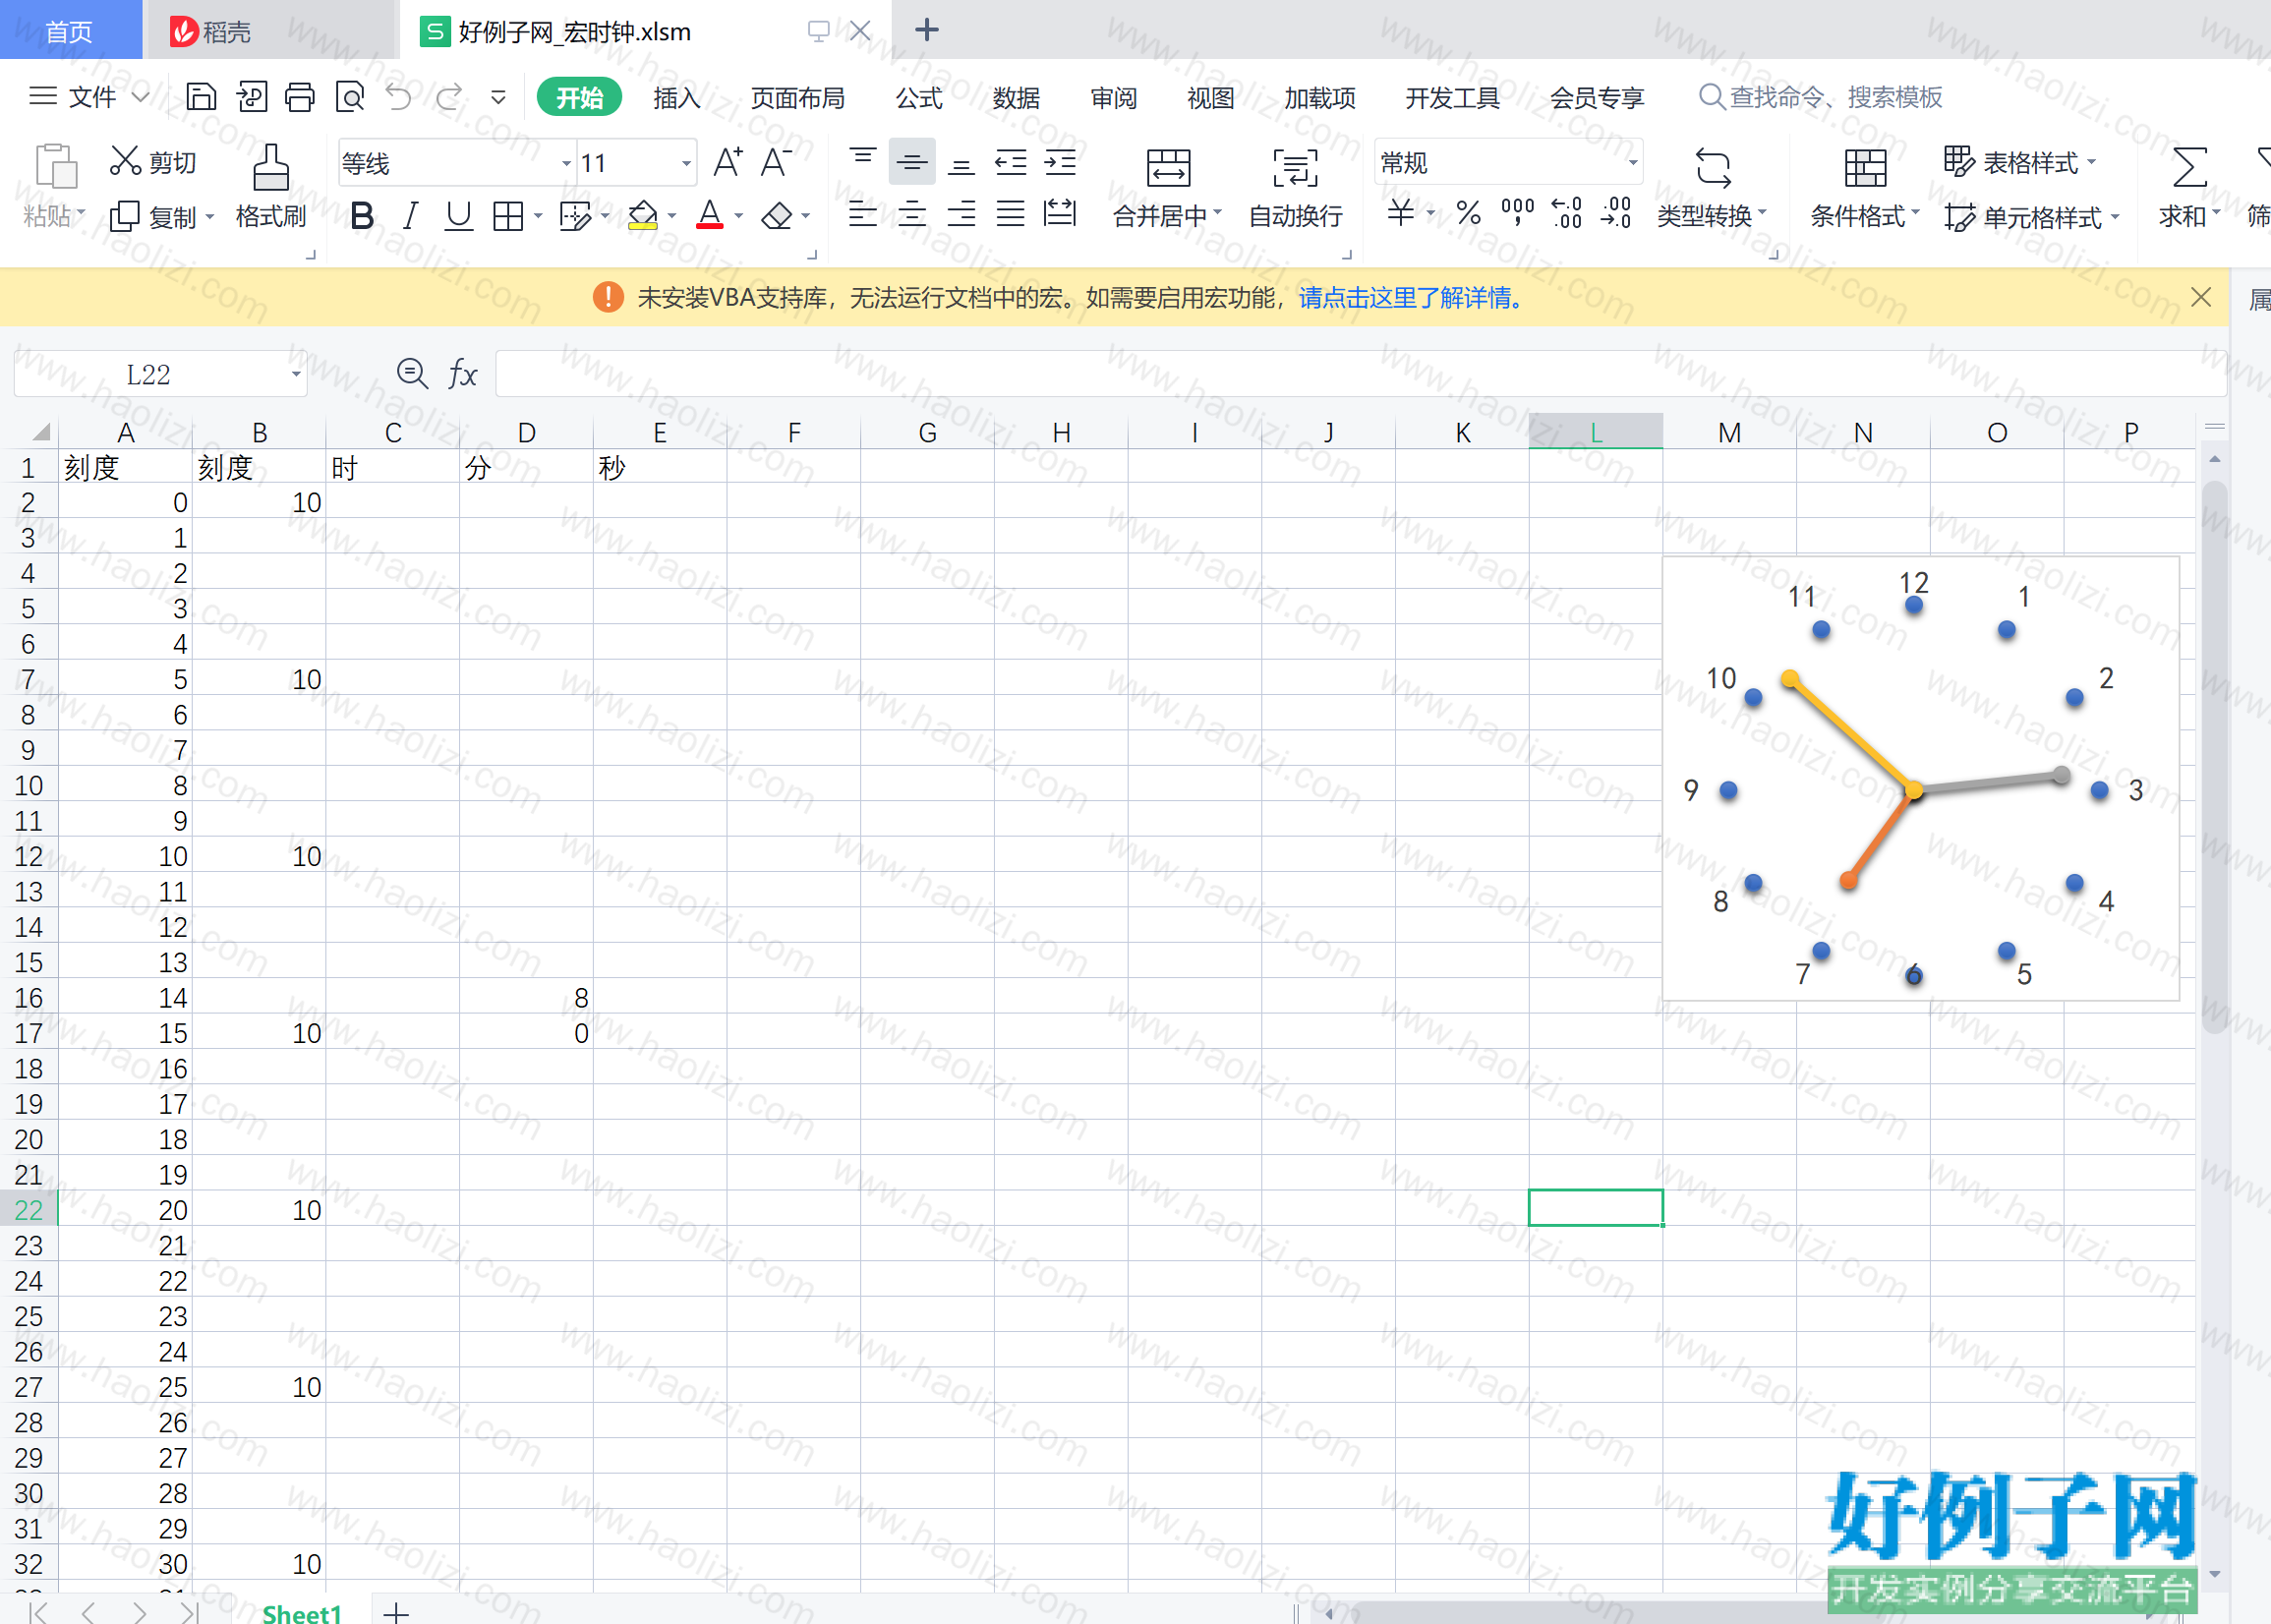Toggle Underline formatting
The width and height of the screenshot is (2271, 1624).
pos(459,215)
